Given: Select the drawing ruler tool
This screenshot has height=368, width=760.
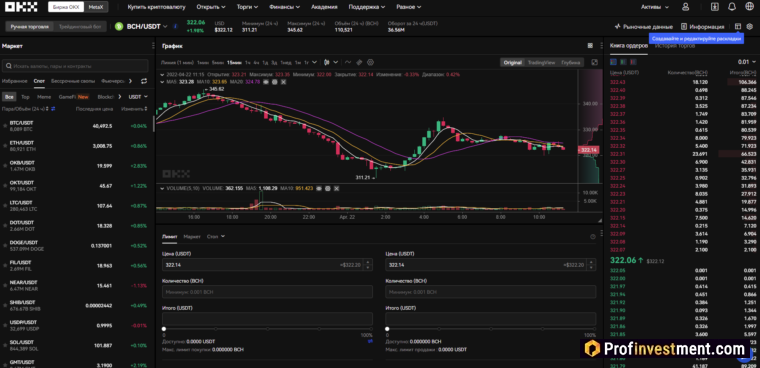Looking at the screenshot, I should 359,62.
